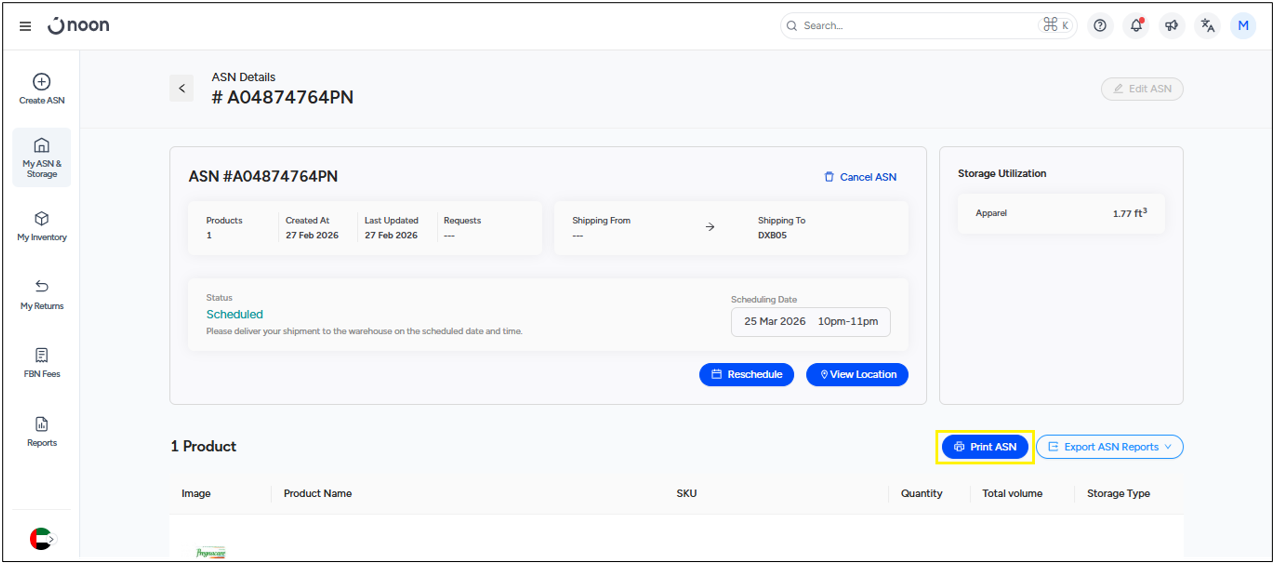Screen dimensions: 1274x564
Task: Open the Reports sidebar item
Action: pos(42,432)
